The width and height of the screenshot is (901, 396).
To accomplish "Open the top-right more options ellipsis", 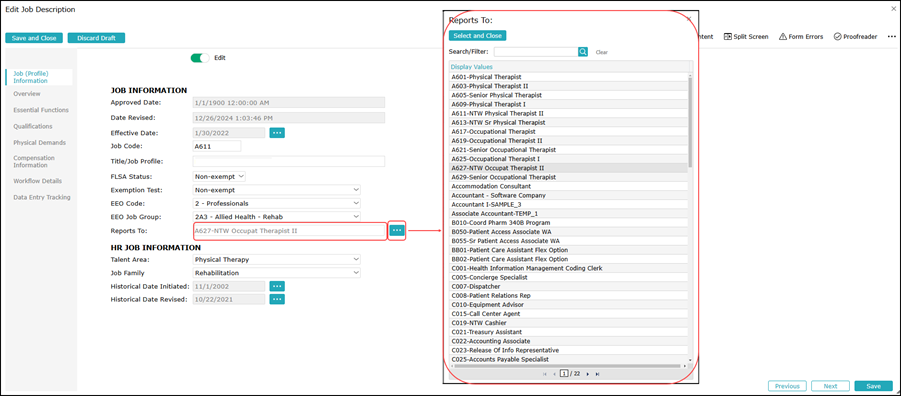I will coord(891,36).
